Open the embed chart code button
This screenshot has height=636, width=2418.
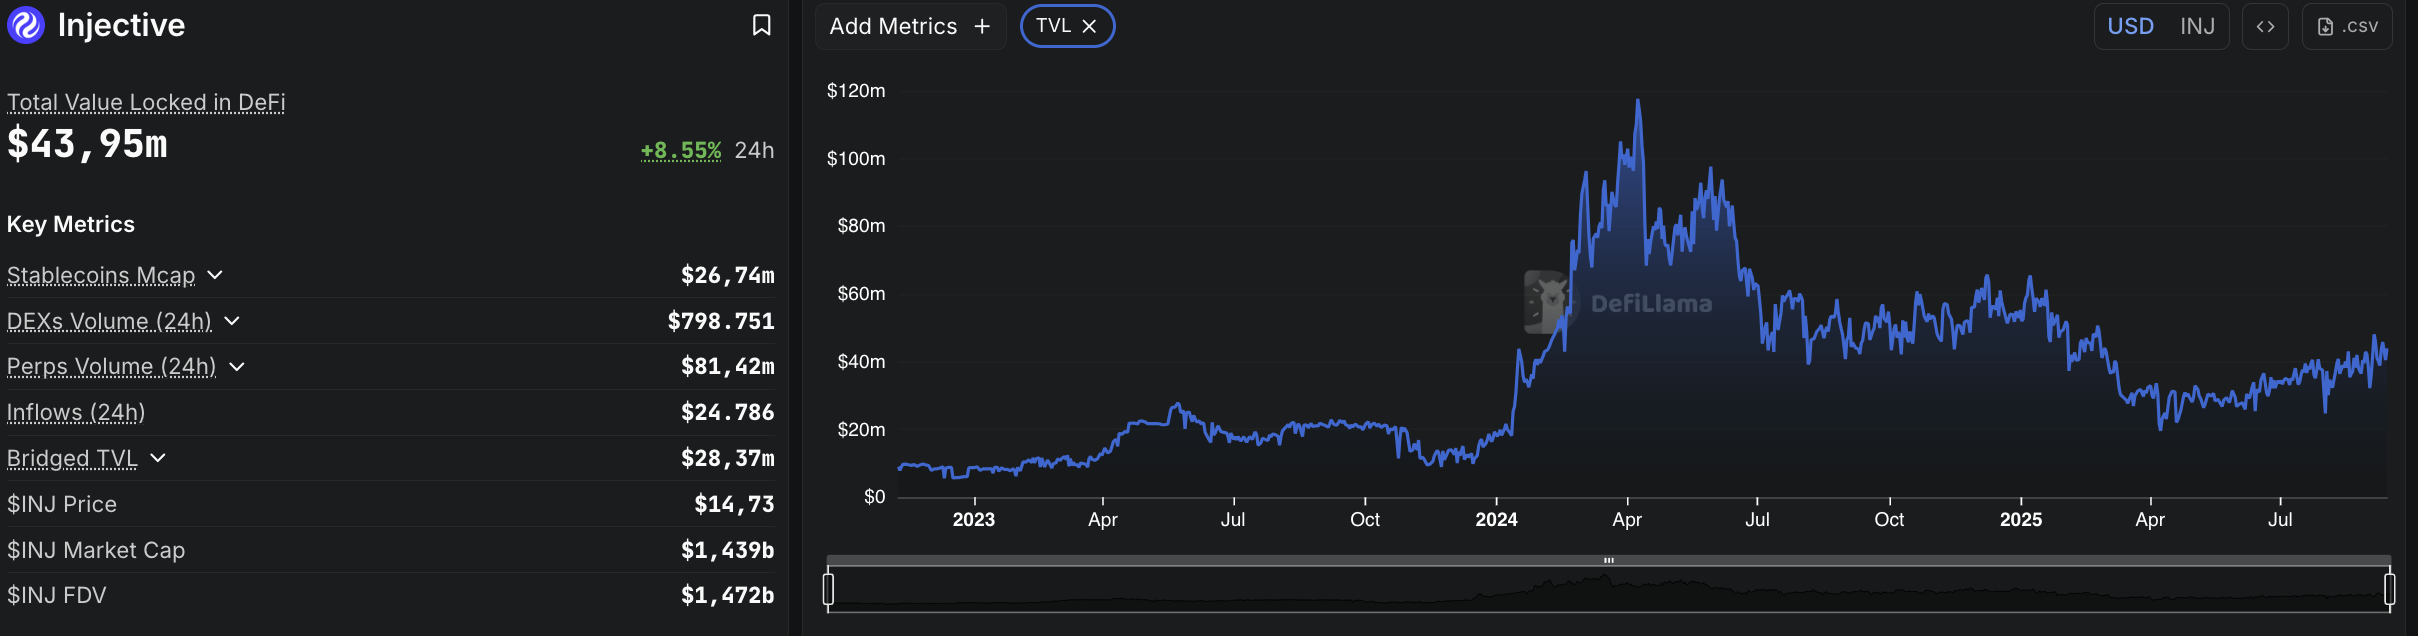pyautogui.click(x=2265, y=26)
